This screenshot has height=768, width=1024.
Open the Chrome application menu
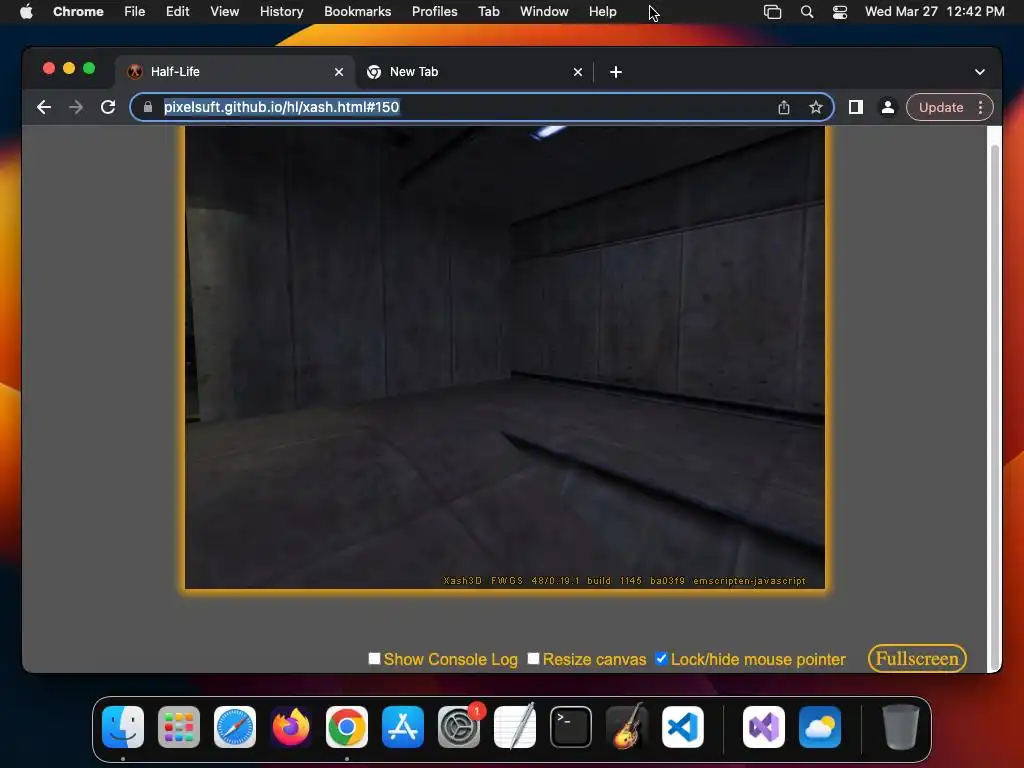point(78,12)
